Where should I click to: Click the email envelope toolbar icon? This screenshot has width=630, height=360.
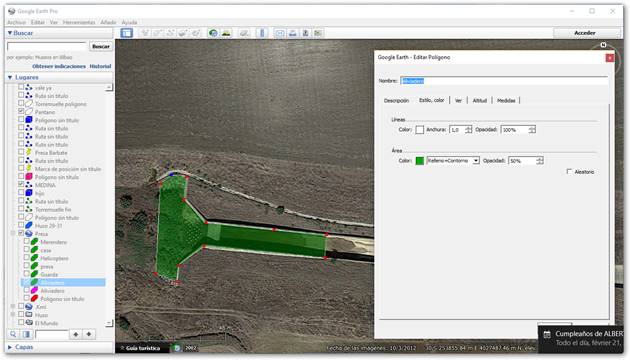tap(280, 33)
